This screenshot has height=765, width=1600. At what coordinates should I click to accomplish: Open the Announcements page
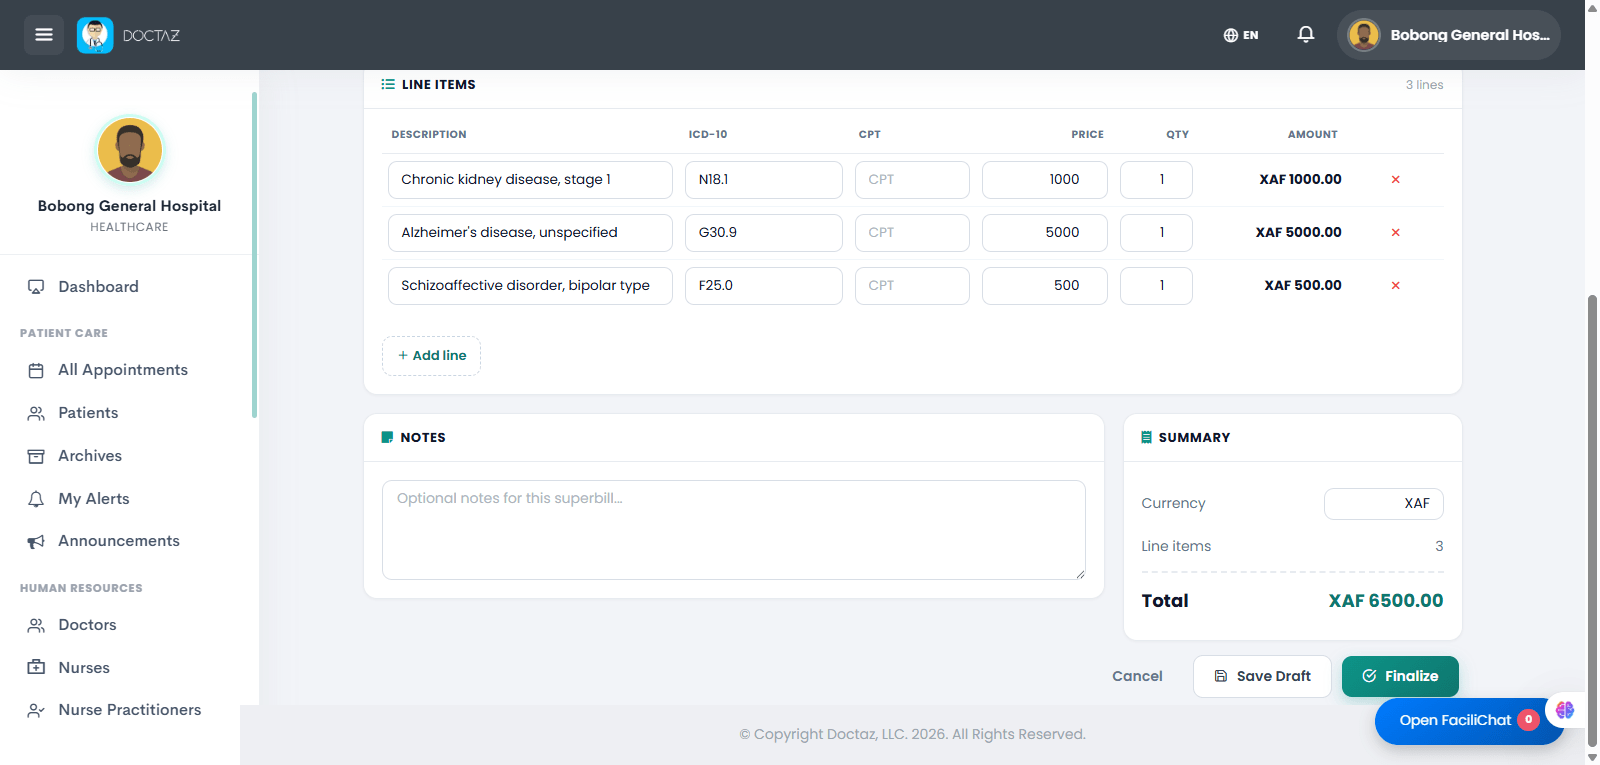[119, 541]
